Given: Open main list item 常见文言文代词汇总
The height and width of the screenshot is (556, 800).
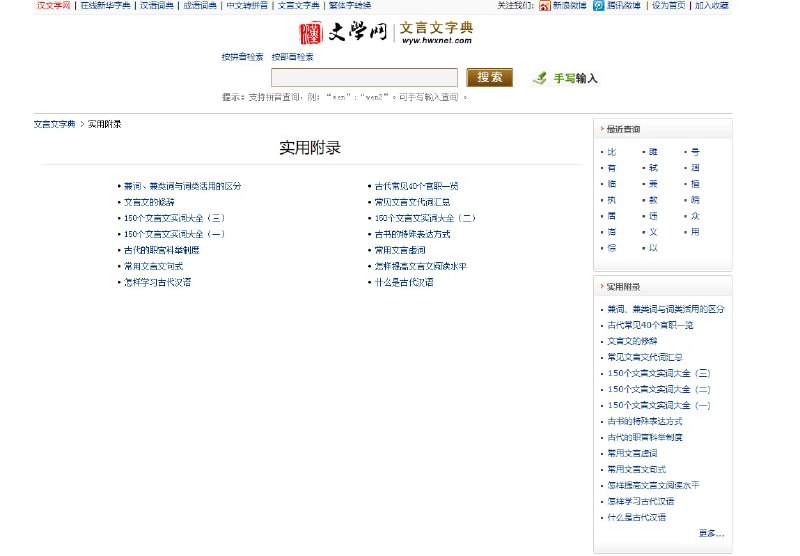Looking at the screenshot, I should tap(412, 203).
